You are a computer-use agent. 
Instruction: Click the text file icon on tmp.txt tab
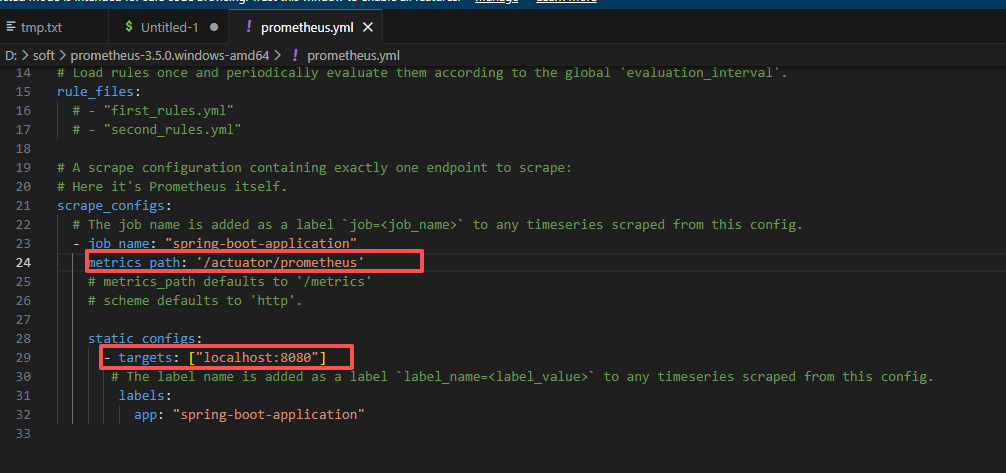pos(10,28)
